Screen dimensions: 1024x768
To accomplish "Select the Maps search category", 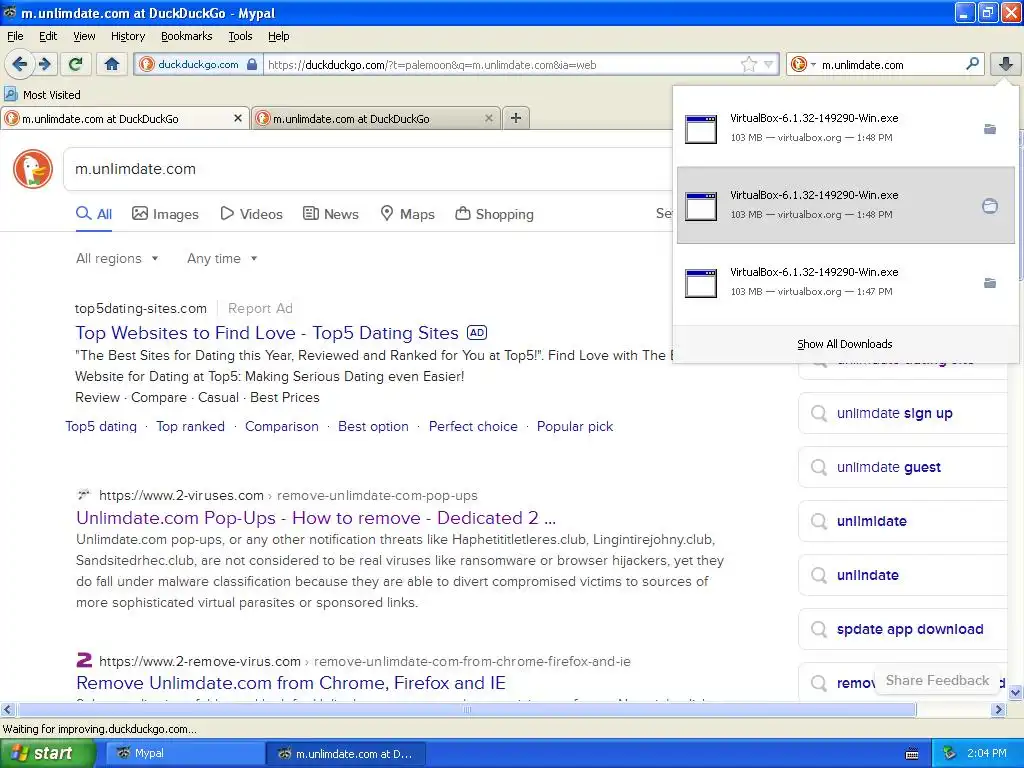I will (x=408, y=214).
